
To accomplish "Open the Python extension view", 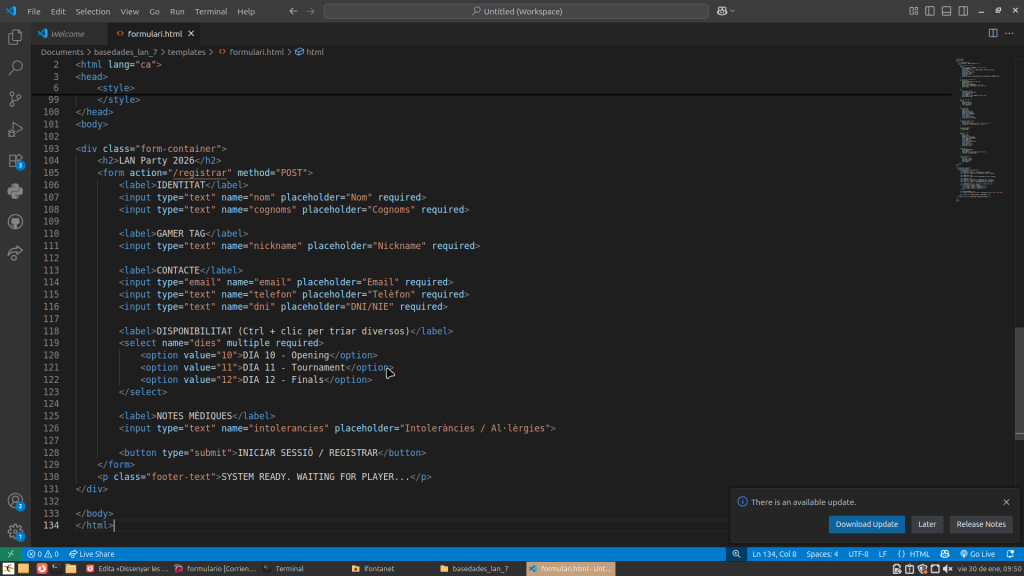I will coord(15,191).
